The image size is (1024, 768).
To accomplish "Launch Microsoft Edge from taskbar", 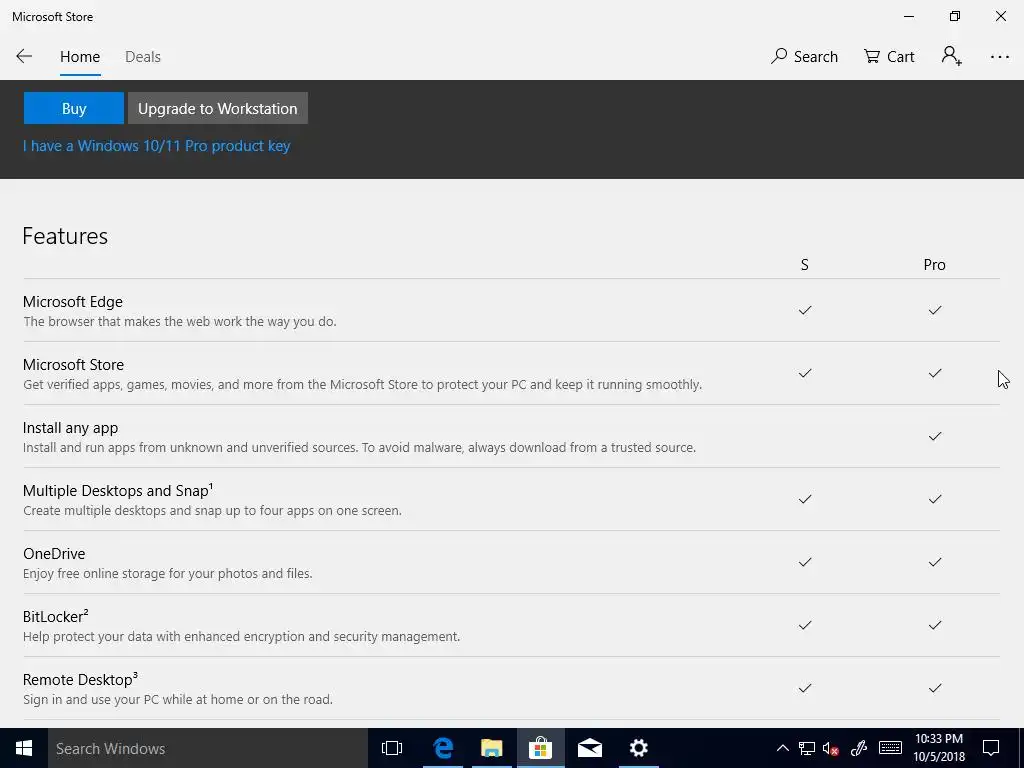I will coord(443,748).
